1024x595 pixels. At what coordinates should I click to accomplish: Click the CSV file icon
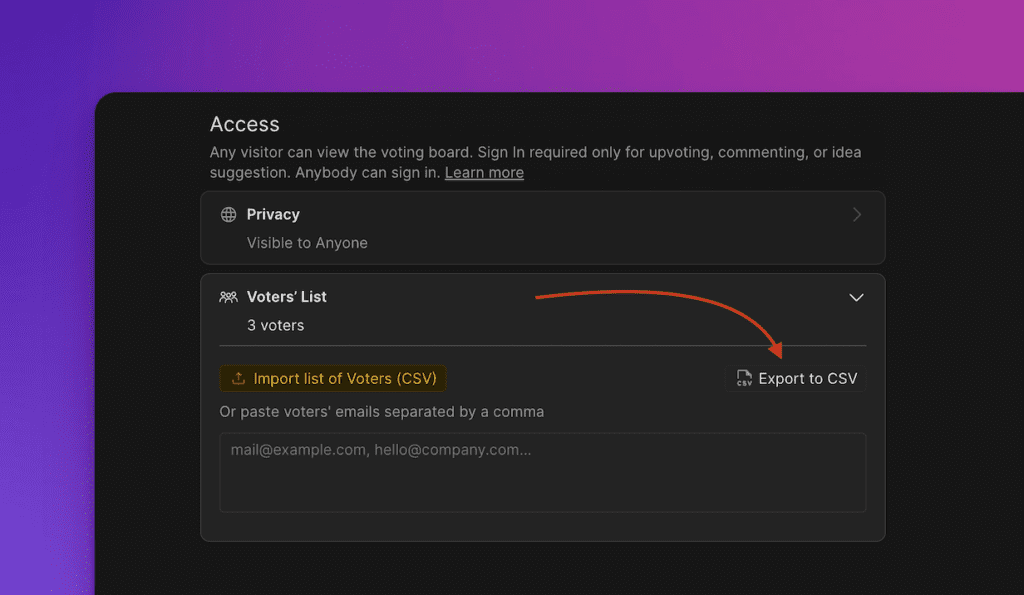[744, 378]
